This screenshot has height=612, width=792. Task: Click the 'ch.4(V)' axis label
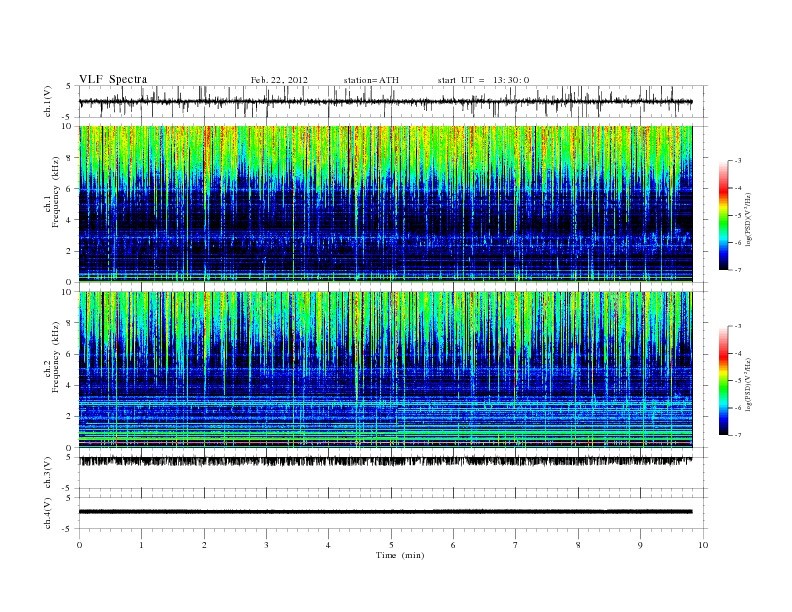pos(48,514)
